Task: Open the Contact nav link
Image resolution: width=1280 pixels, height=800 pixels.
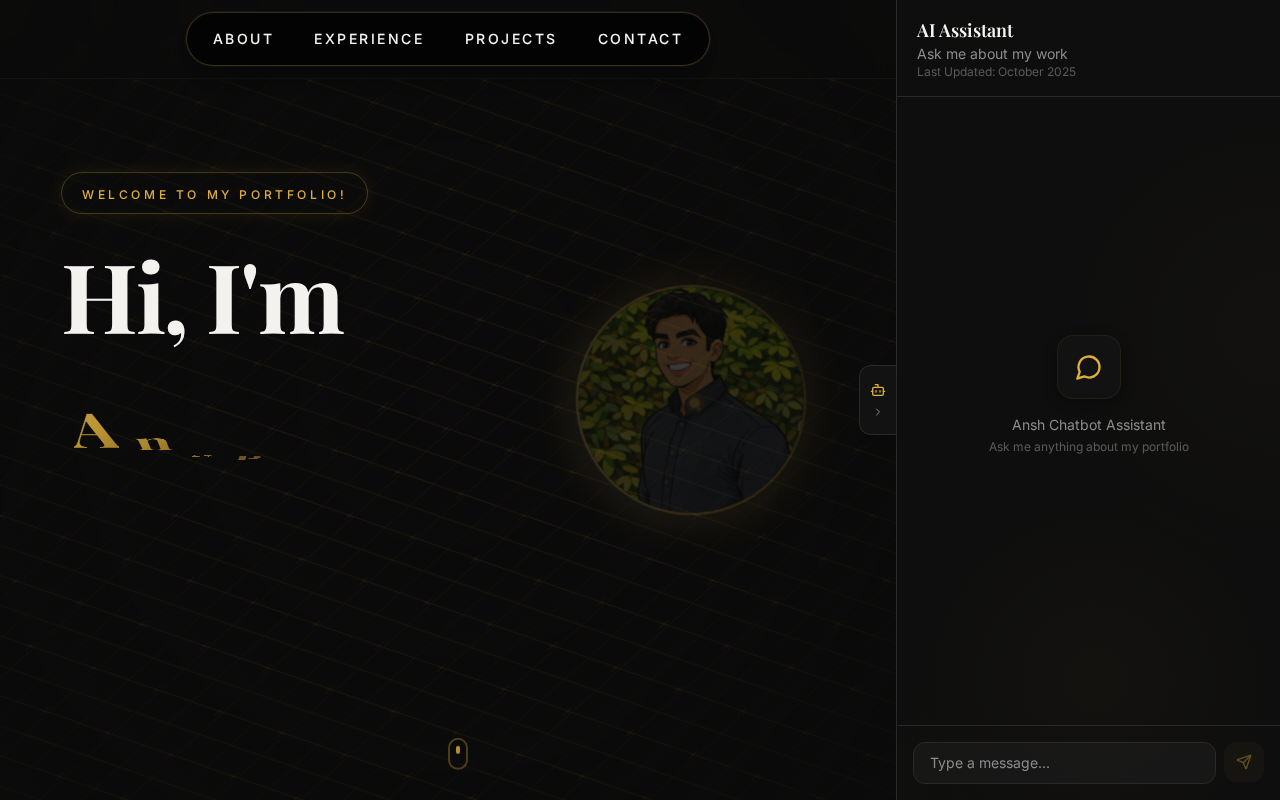Action: (640, 39)
